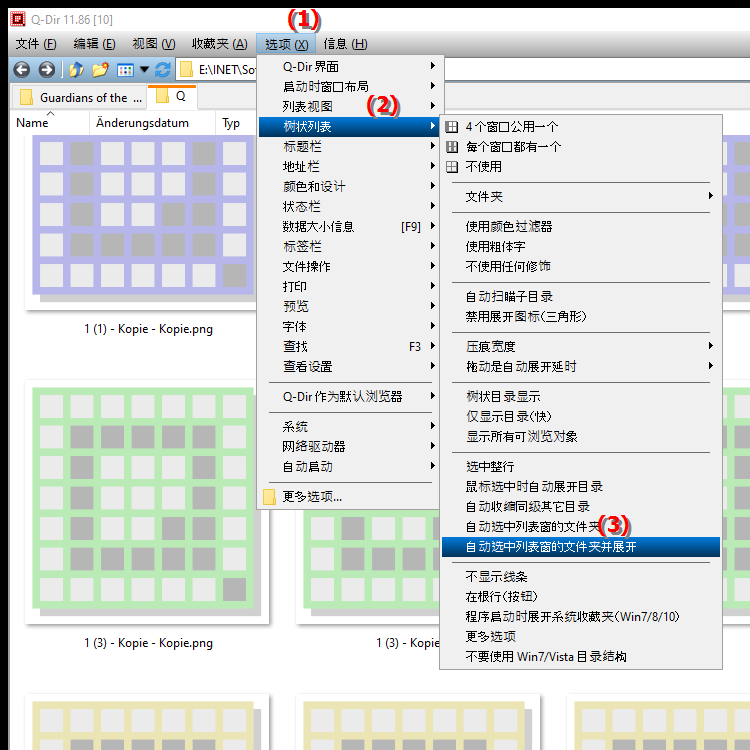The width and height of the screenshot is (750, 750).
Task: Click the folder icon beside 更多选项...
Action: pos(269,497)
